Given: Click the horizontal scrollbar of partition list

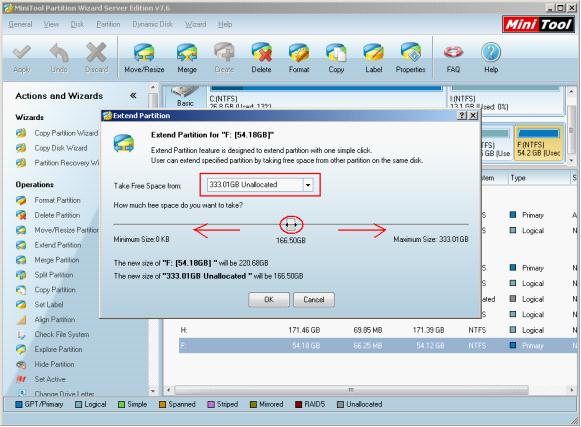Looking at the screenshot, I should click(x=351, y=390).
